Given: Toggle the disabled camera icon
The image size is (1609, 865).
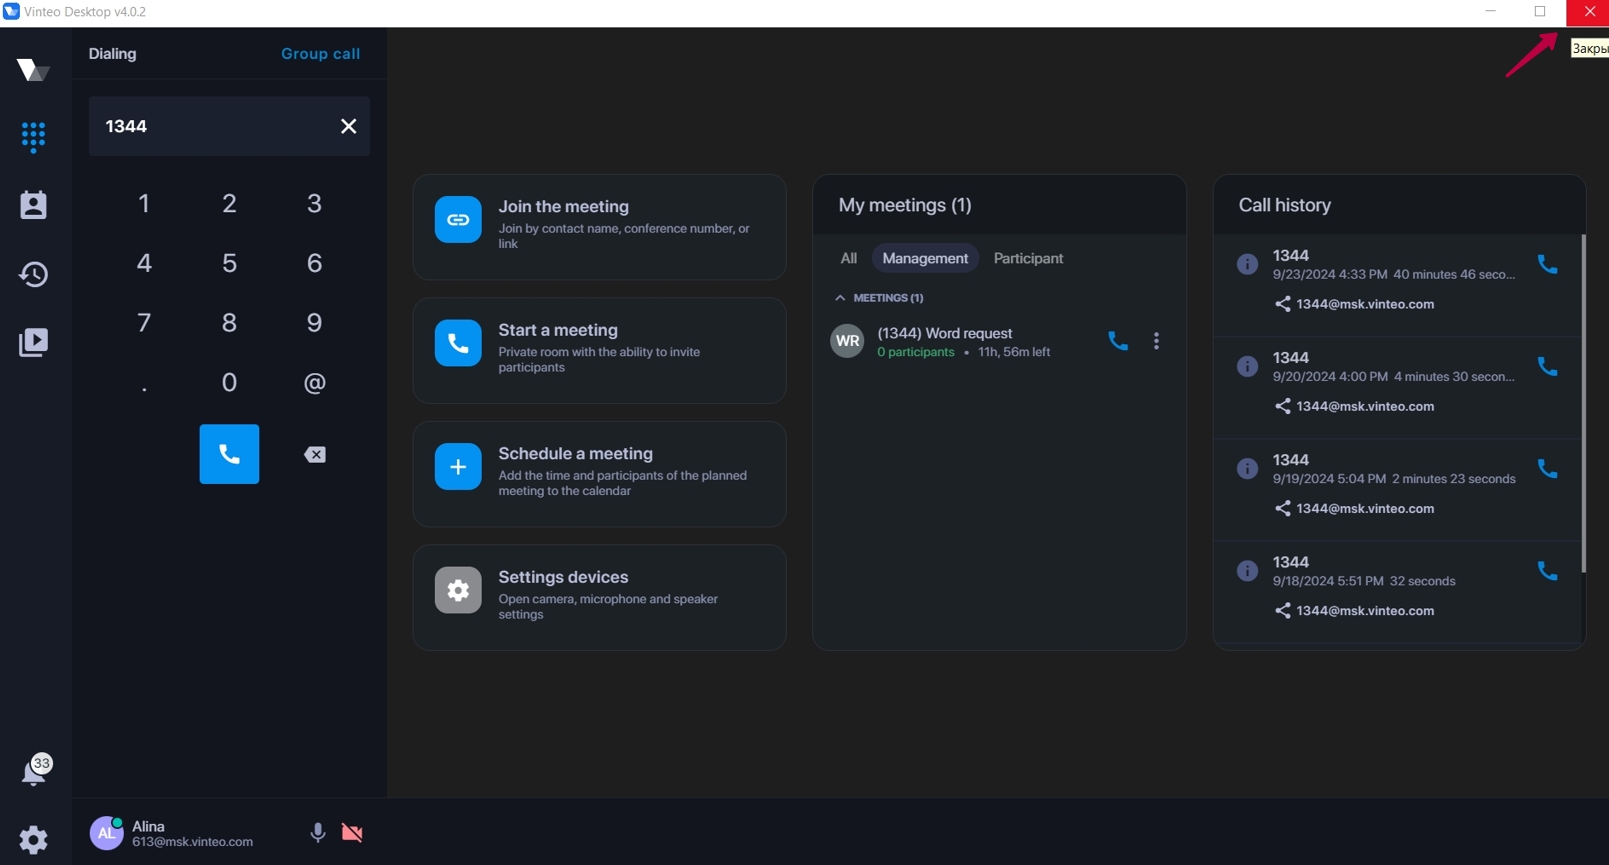Looking at the screenshot, I should point(352,832).
